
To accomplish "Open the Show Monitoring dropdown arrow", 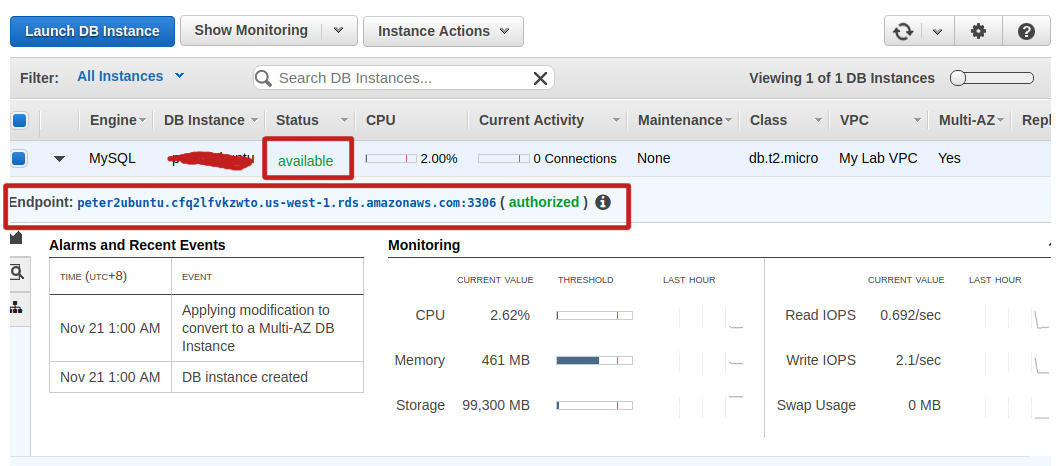I will point(338,31).
